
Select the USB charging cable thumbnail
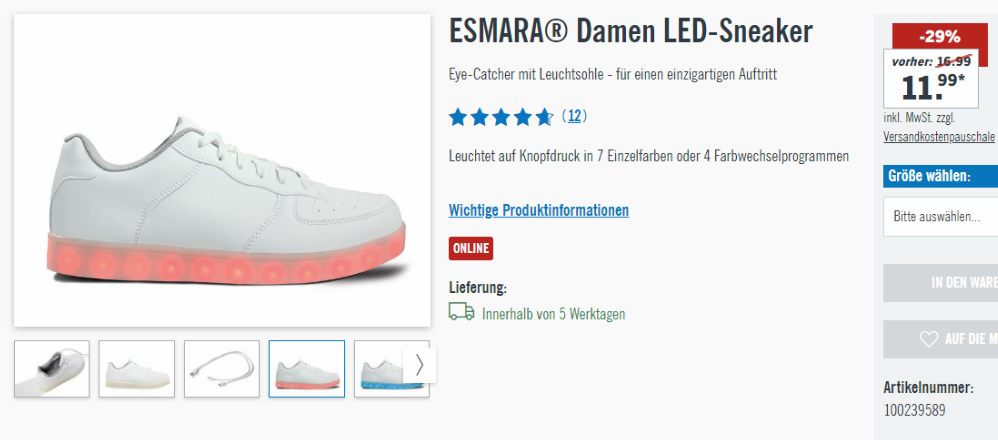coord(222,369)
